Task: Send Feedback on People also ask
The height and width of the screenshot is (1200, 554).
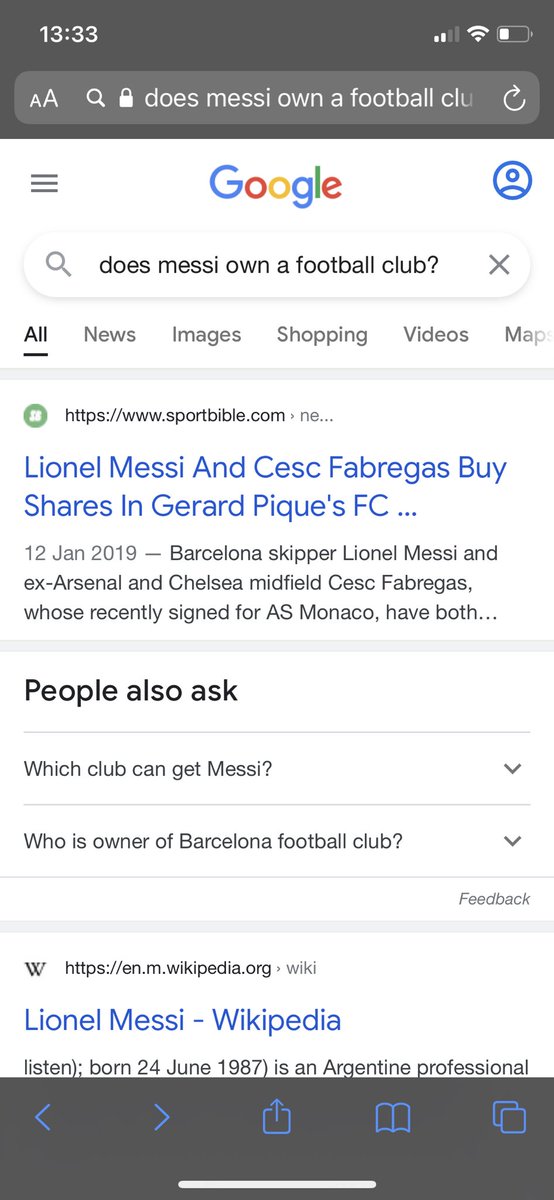Action: [x=494, y=899]
